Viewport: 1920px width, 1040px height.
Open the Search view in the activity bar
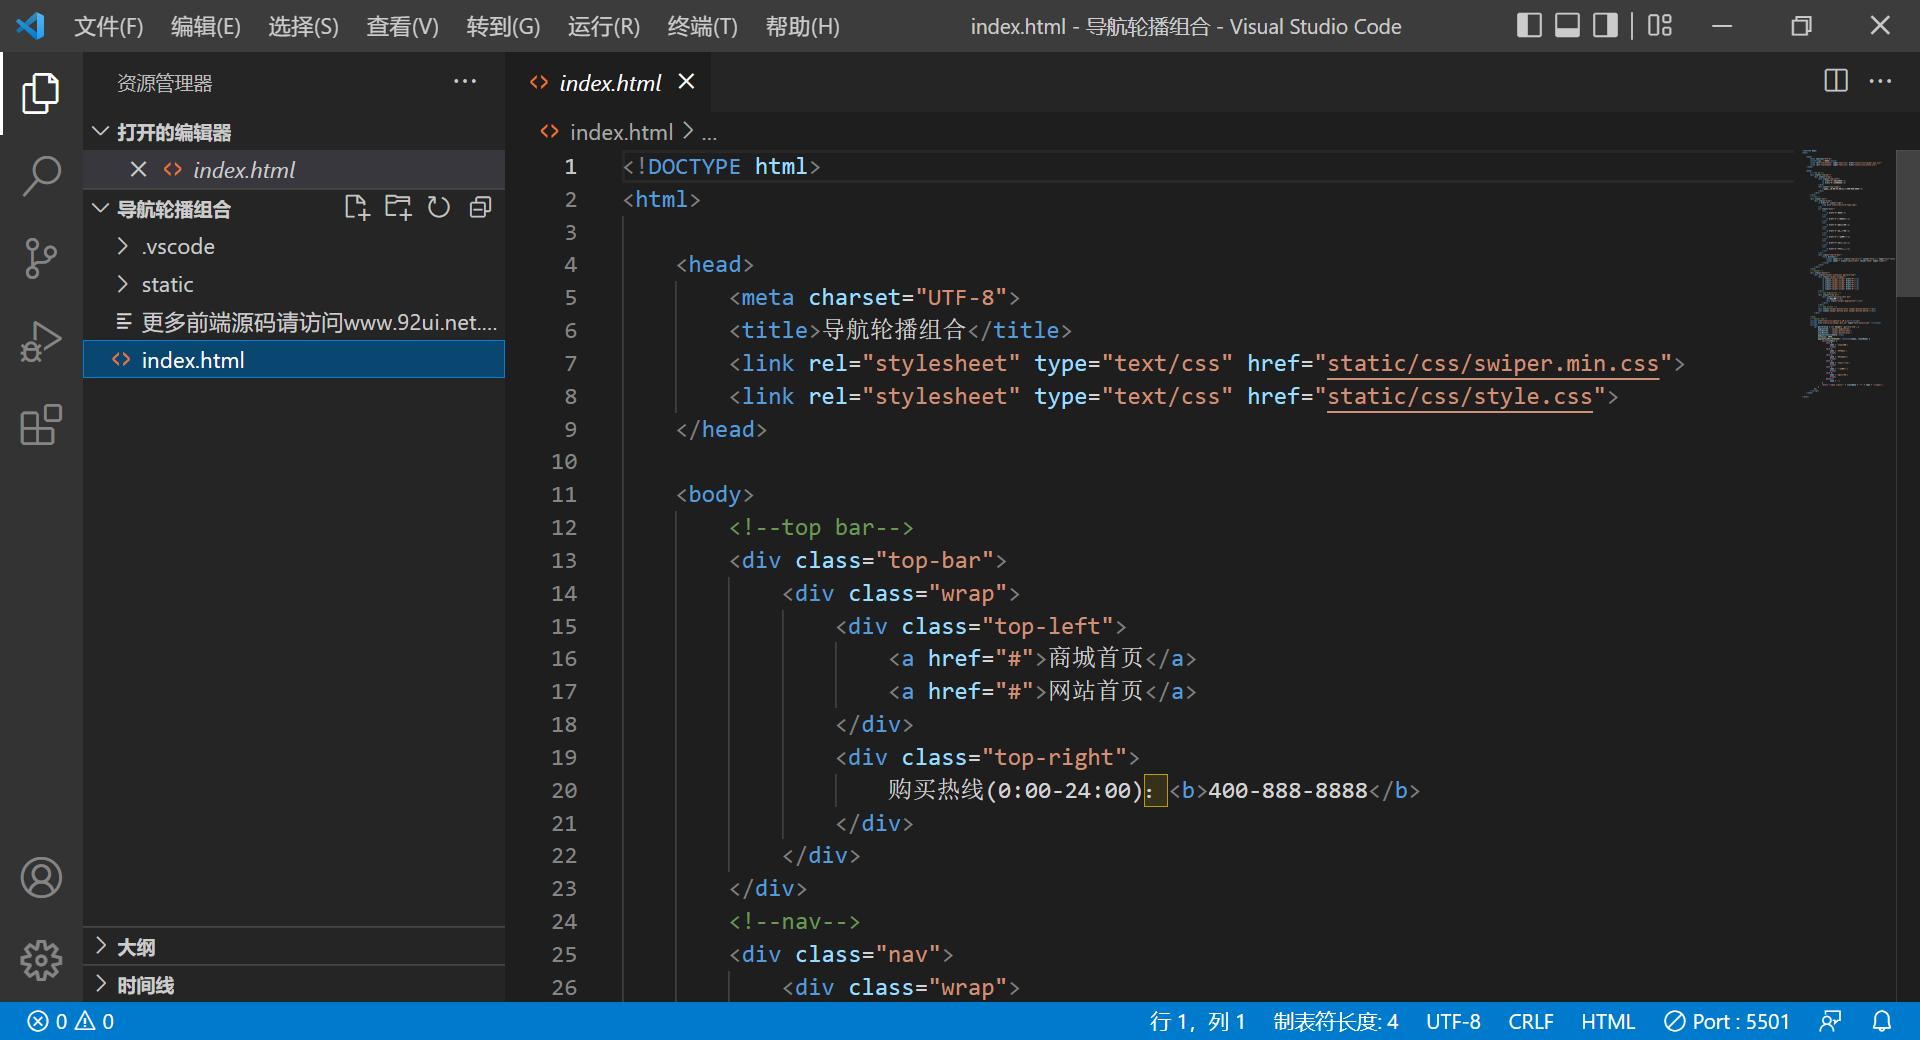click(41, 176)
